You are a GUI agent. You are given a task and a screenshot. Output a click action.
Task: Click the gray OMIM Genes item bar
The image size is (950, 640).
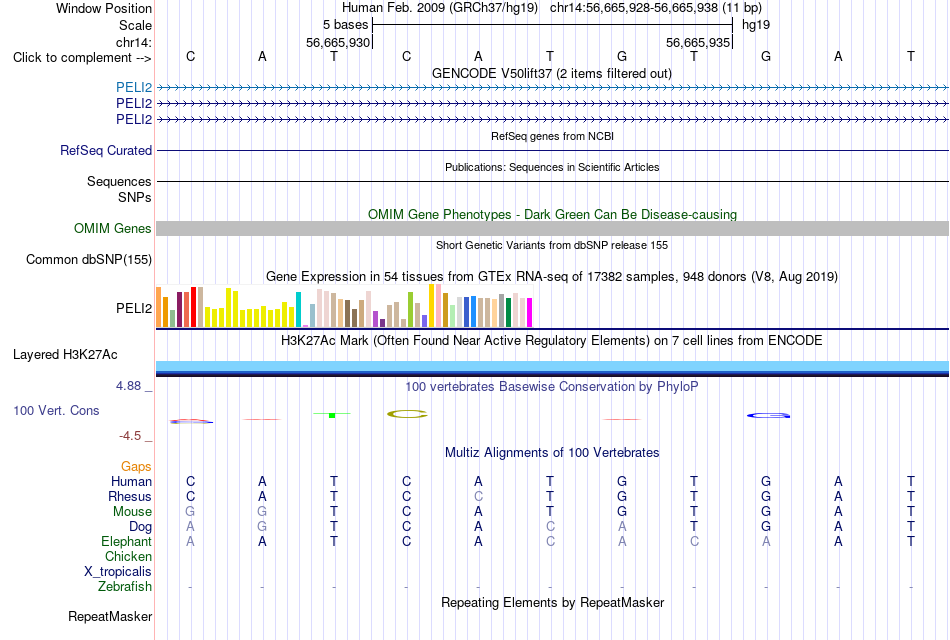pyautogui.click(x=552, y=228)
